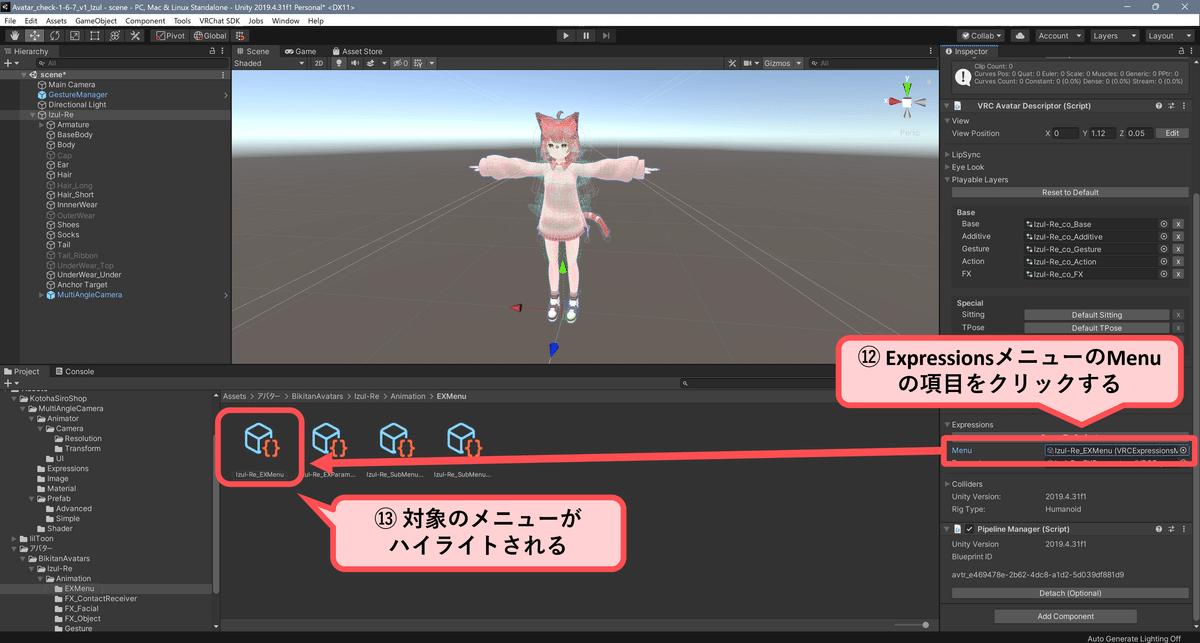The width and height of the screenshot is (1200, 643).
Task: Pick object for Expressions Menu field
Action: pyautogui.click(x=1183, y=451)
